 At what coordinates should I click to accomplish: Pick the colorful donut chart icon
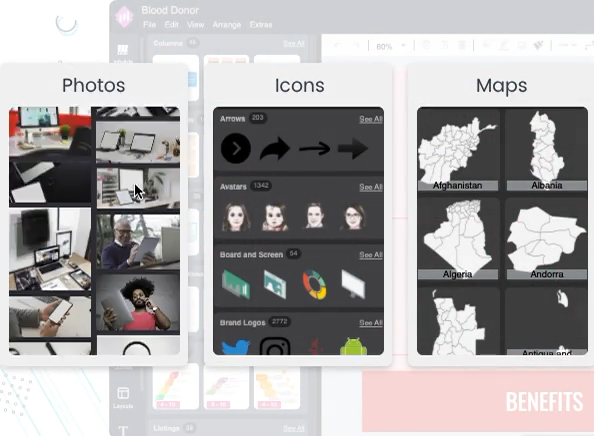(314, 284)
